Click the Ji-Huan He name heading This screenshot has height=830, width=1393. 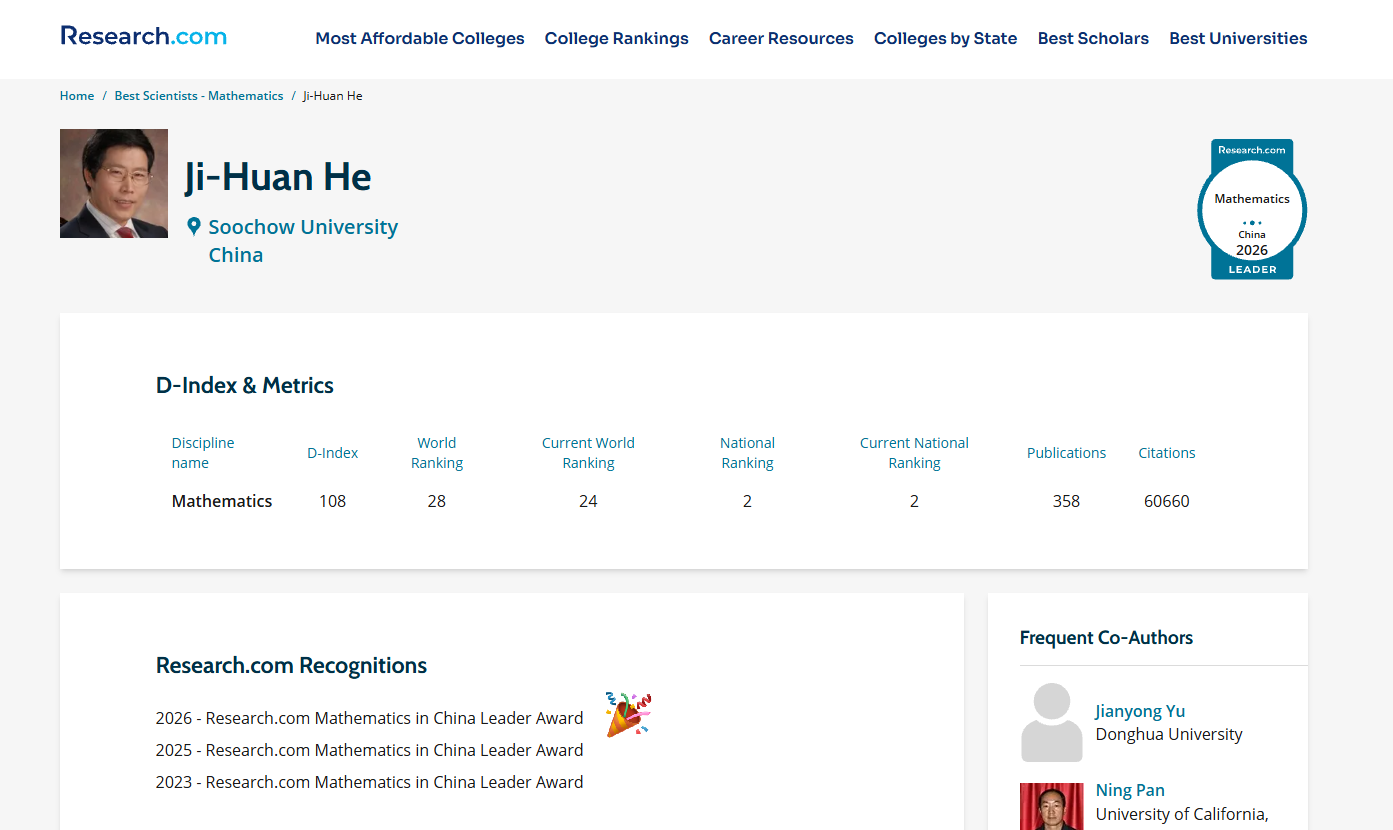click(x=278, y=177)
